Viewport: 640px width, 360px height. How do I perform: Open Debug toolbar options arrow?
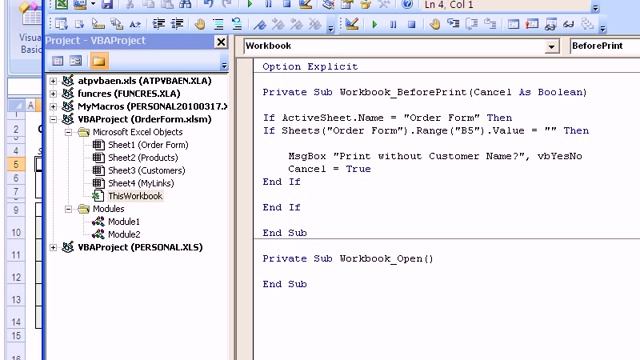[603, 28]
